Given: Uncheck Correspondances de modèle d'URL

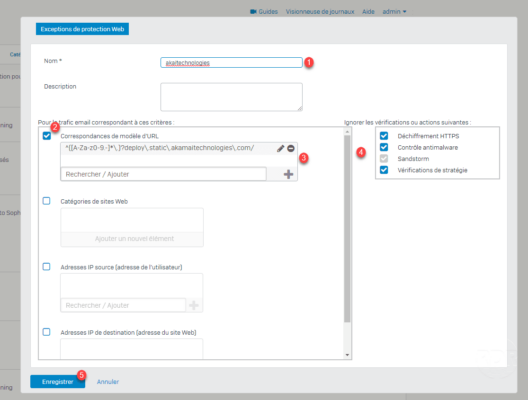Looking at the screenshot, I should click(x=47, y=136).
